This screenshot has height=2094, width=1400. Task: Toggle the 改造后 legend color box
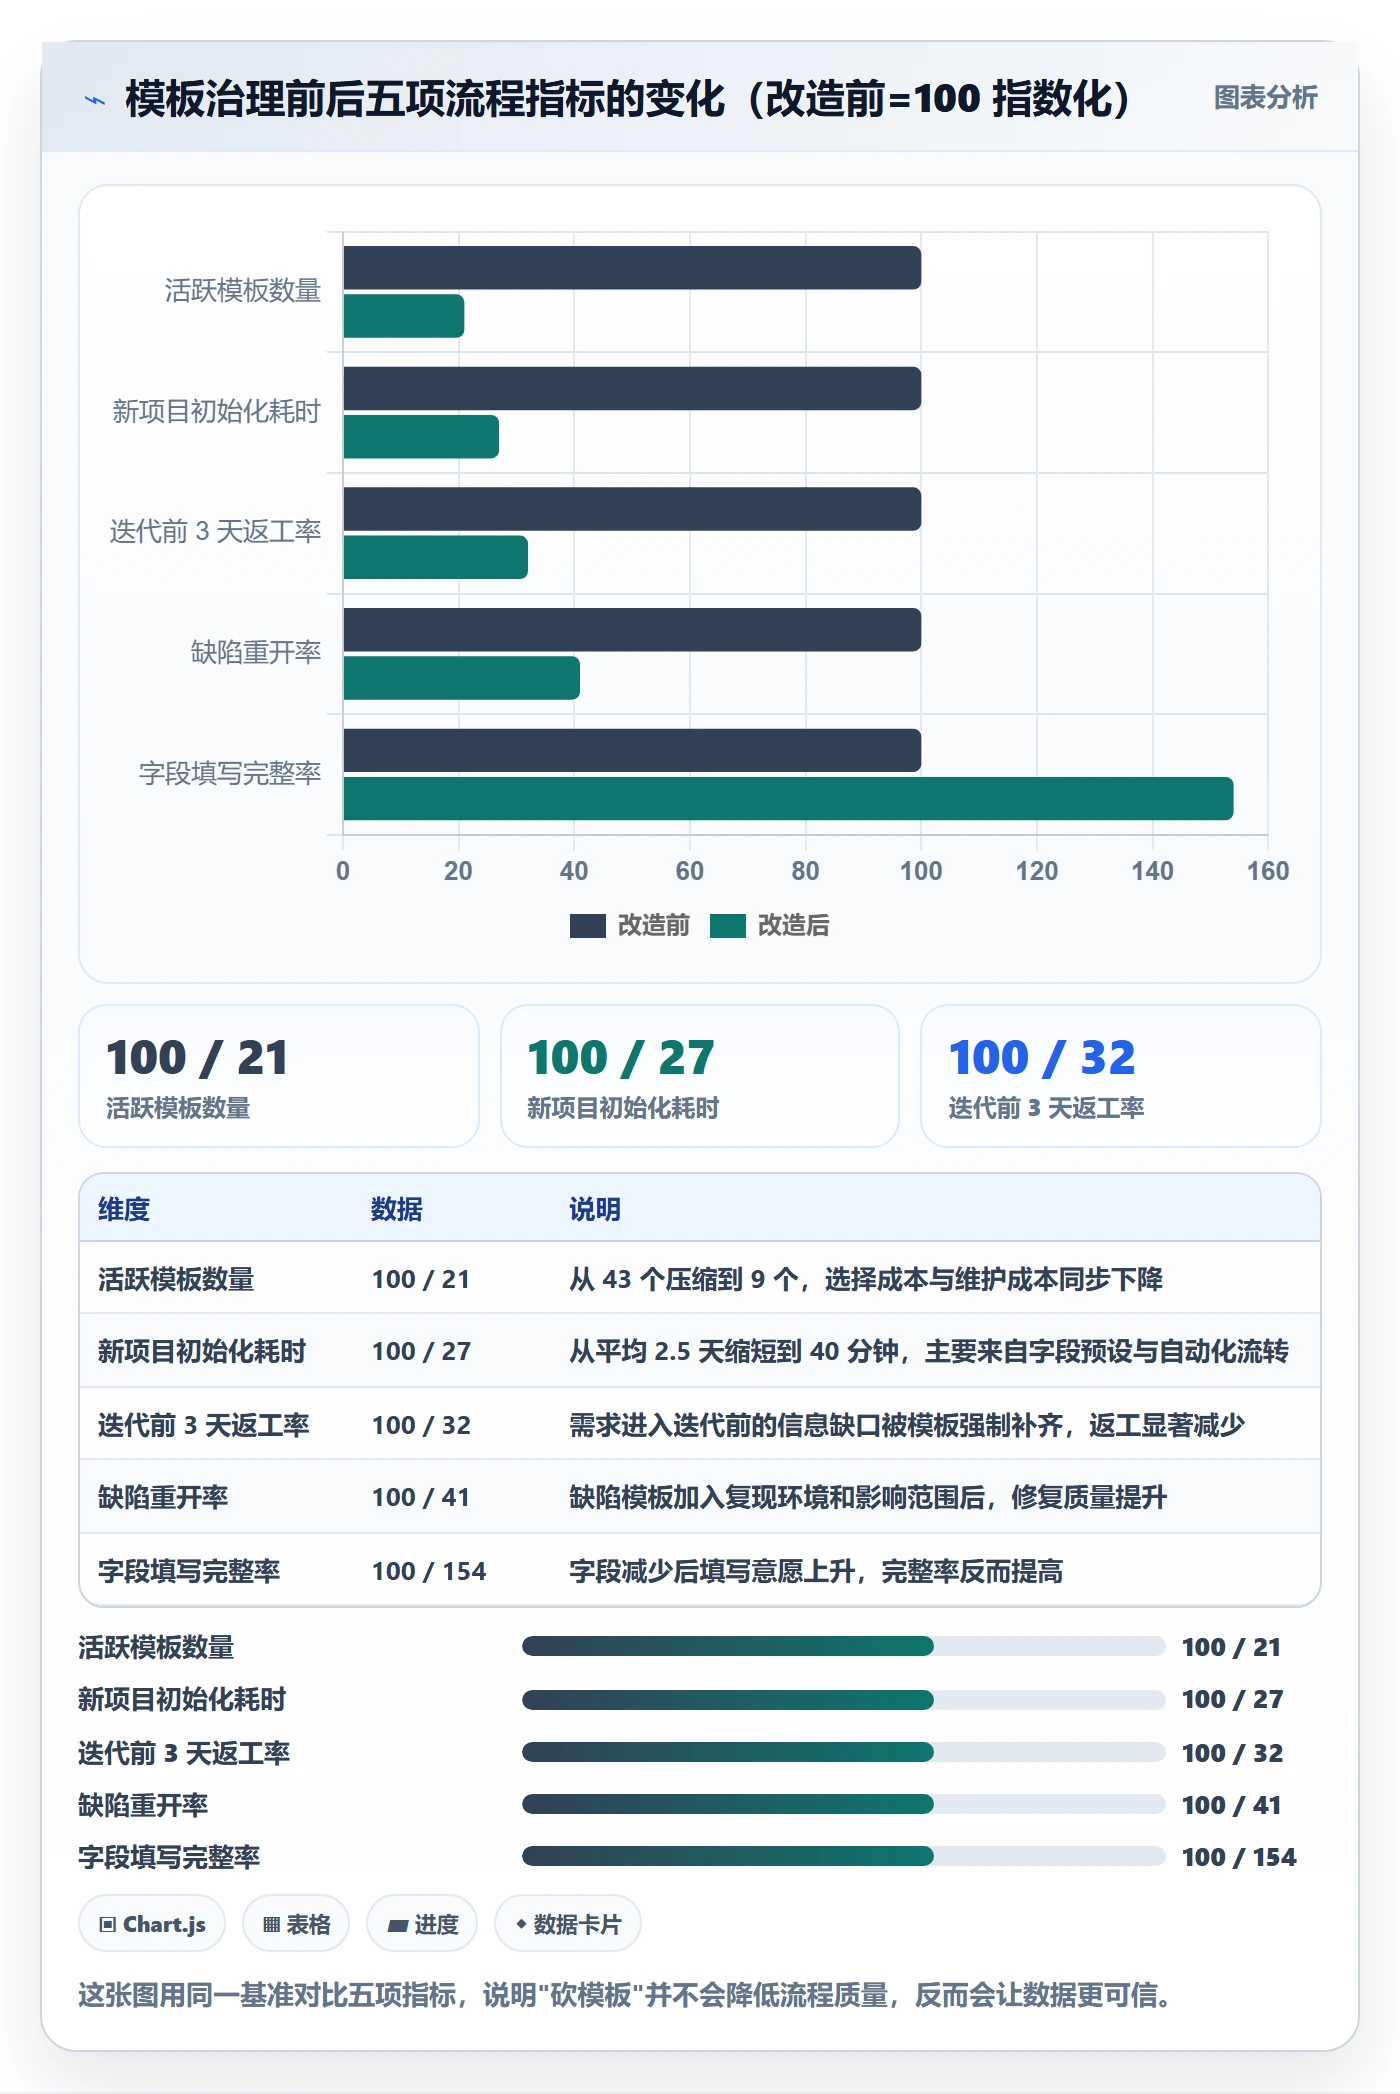(728, 926)
